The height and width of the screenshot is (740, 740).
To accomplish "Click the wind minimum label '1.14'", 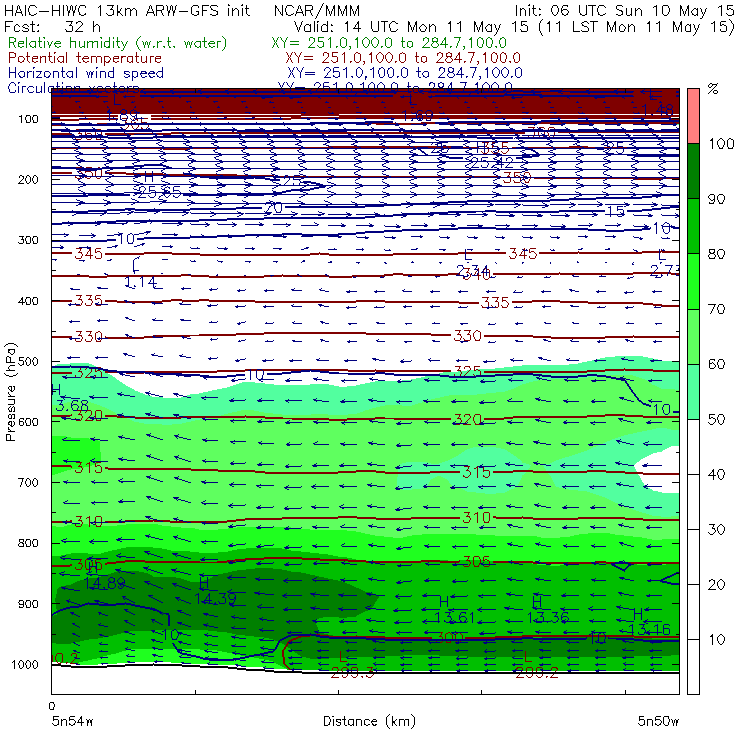I will [x=141, y=282].
